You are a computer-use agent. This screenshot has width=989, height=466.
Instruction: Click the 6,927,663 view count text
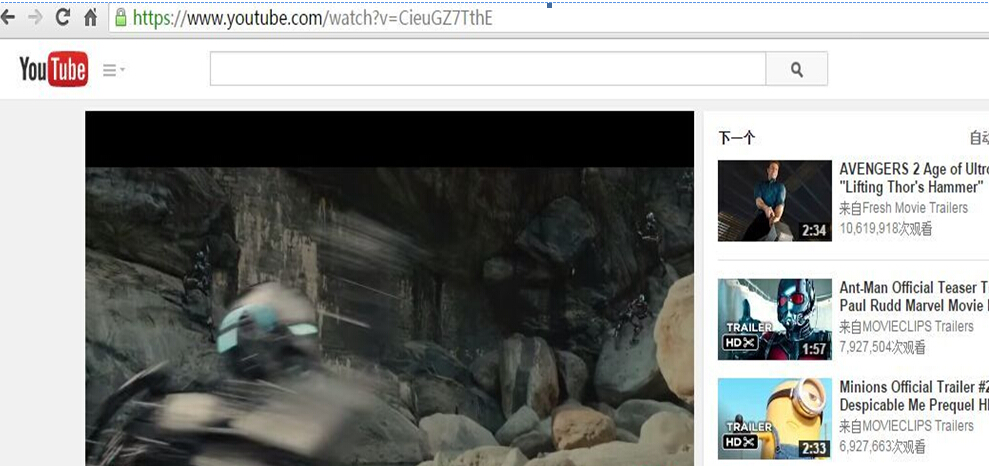(x=882, y=446)
